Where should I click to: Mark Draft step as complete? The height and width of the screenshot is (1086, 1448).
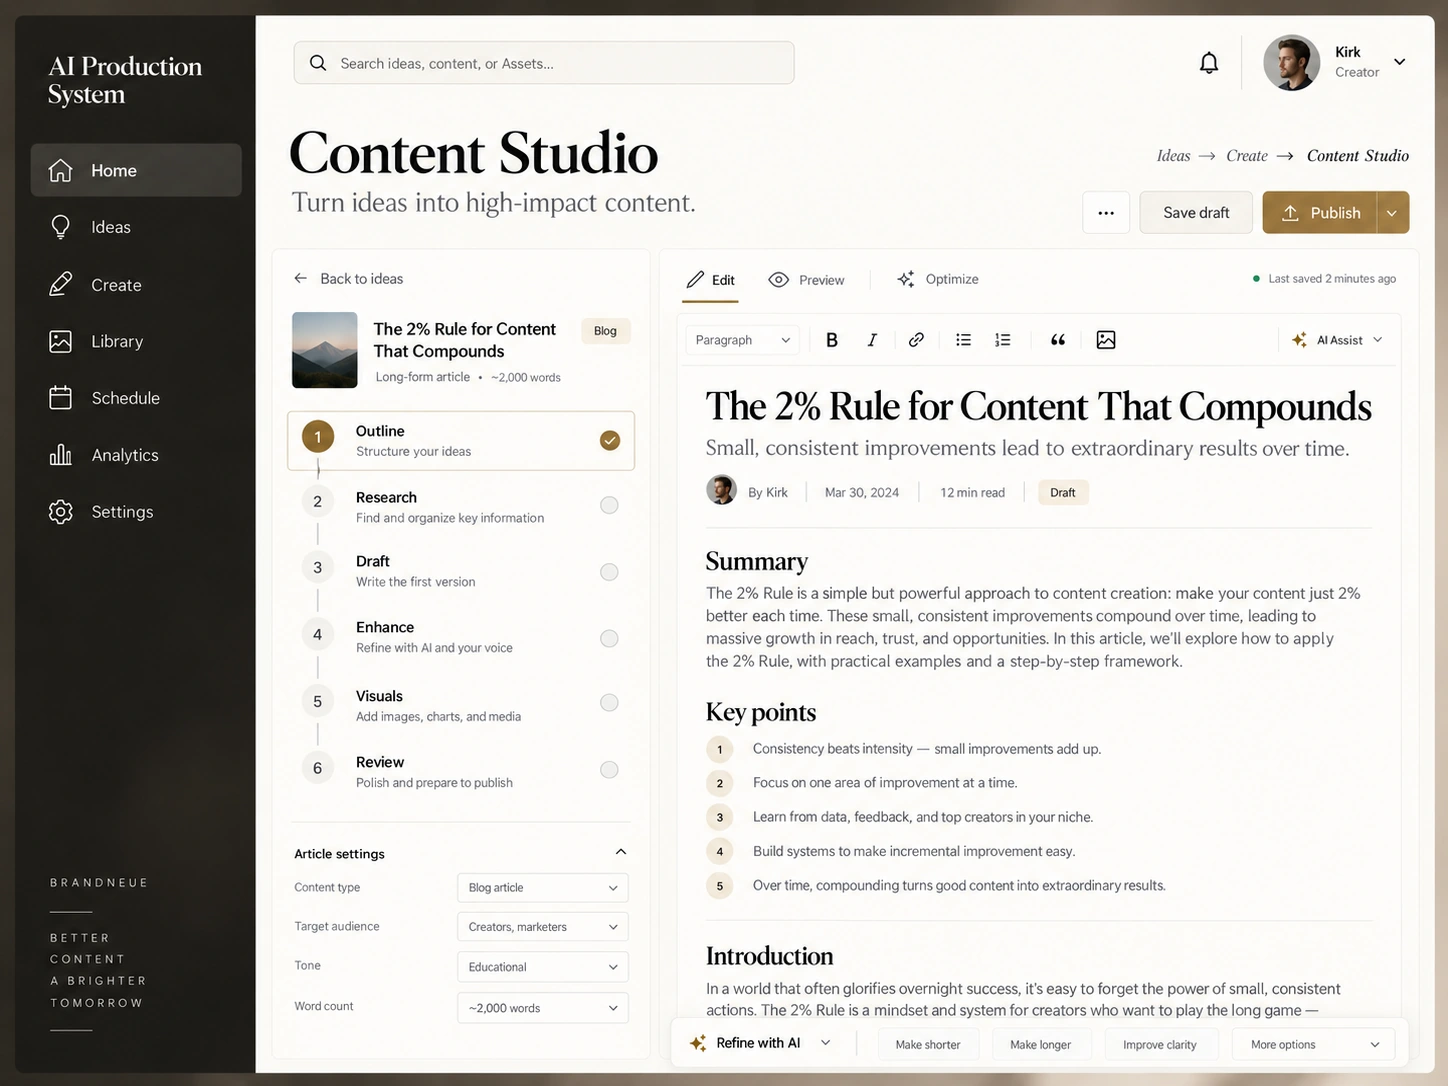click(x=609, y=572)
